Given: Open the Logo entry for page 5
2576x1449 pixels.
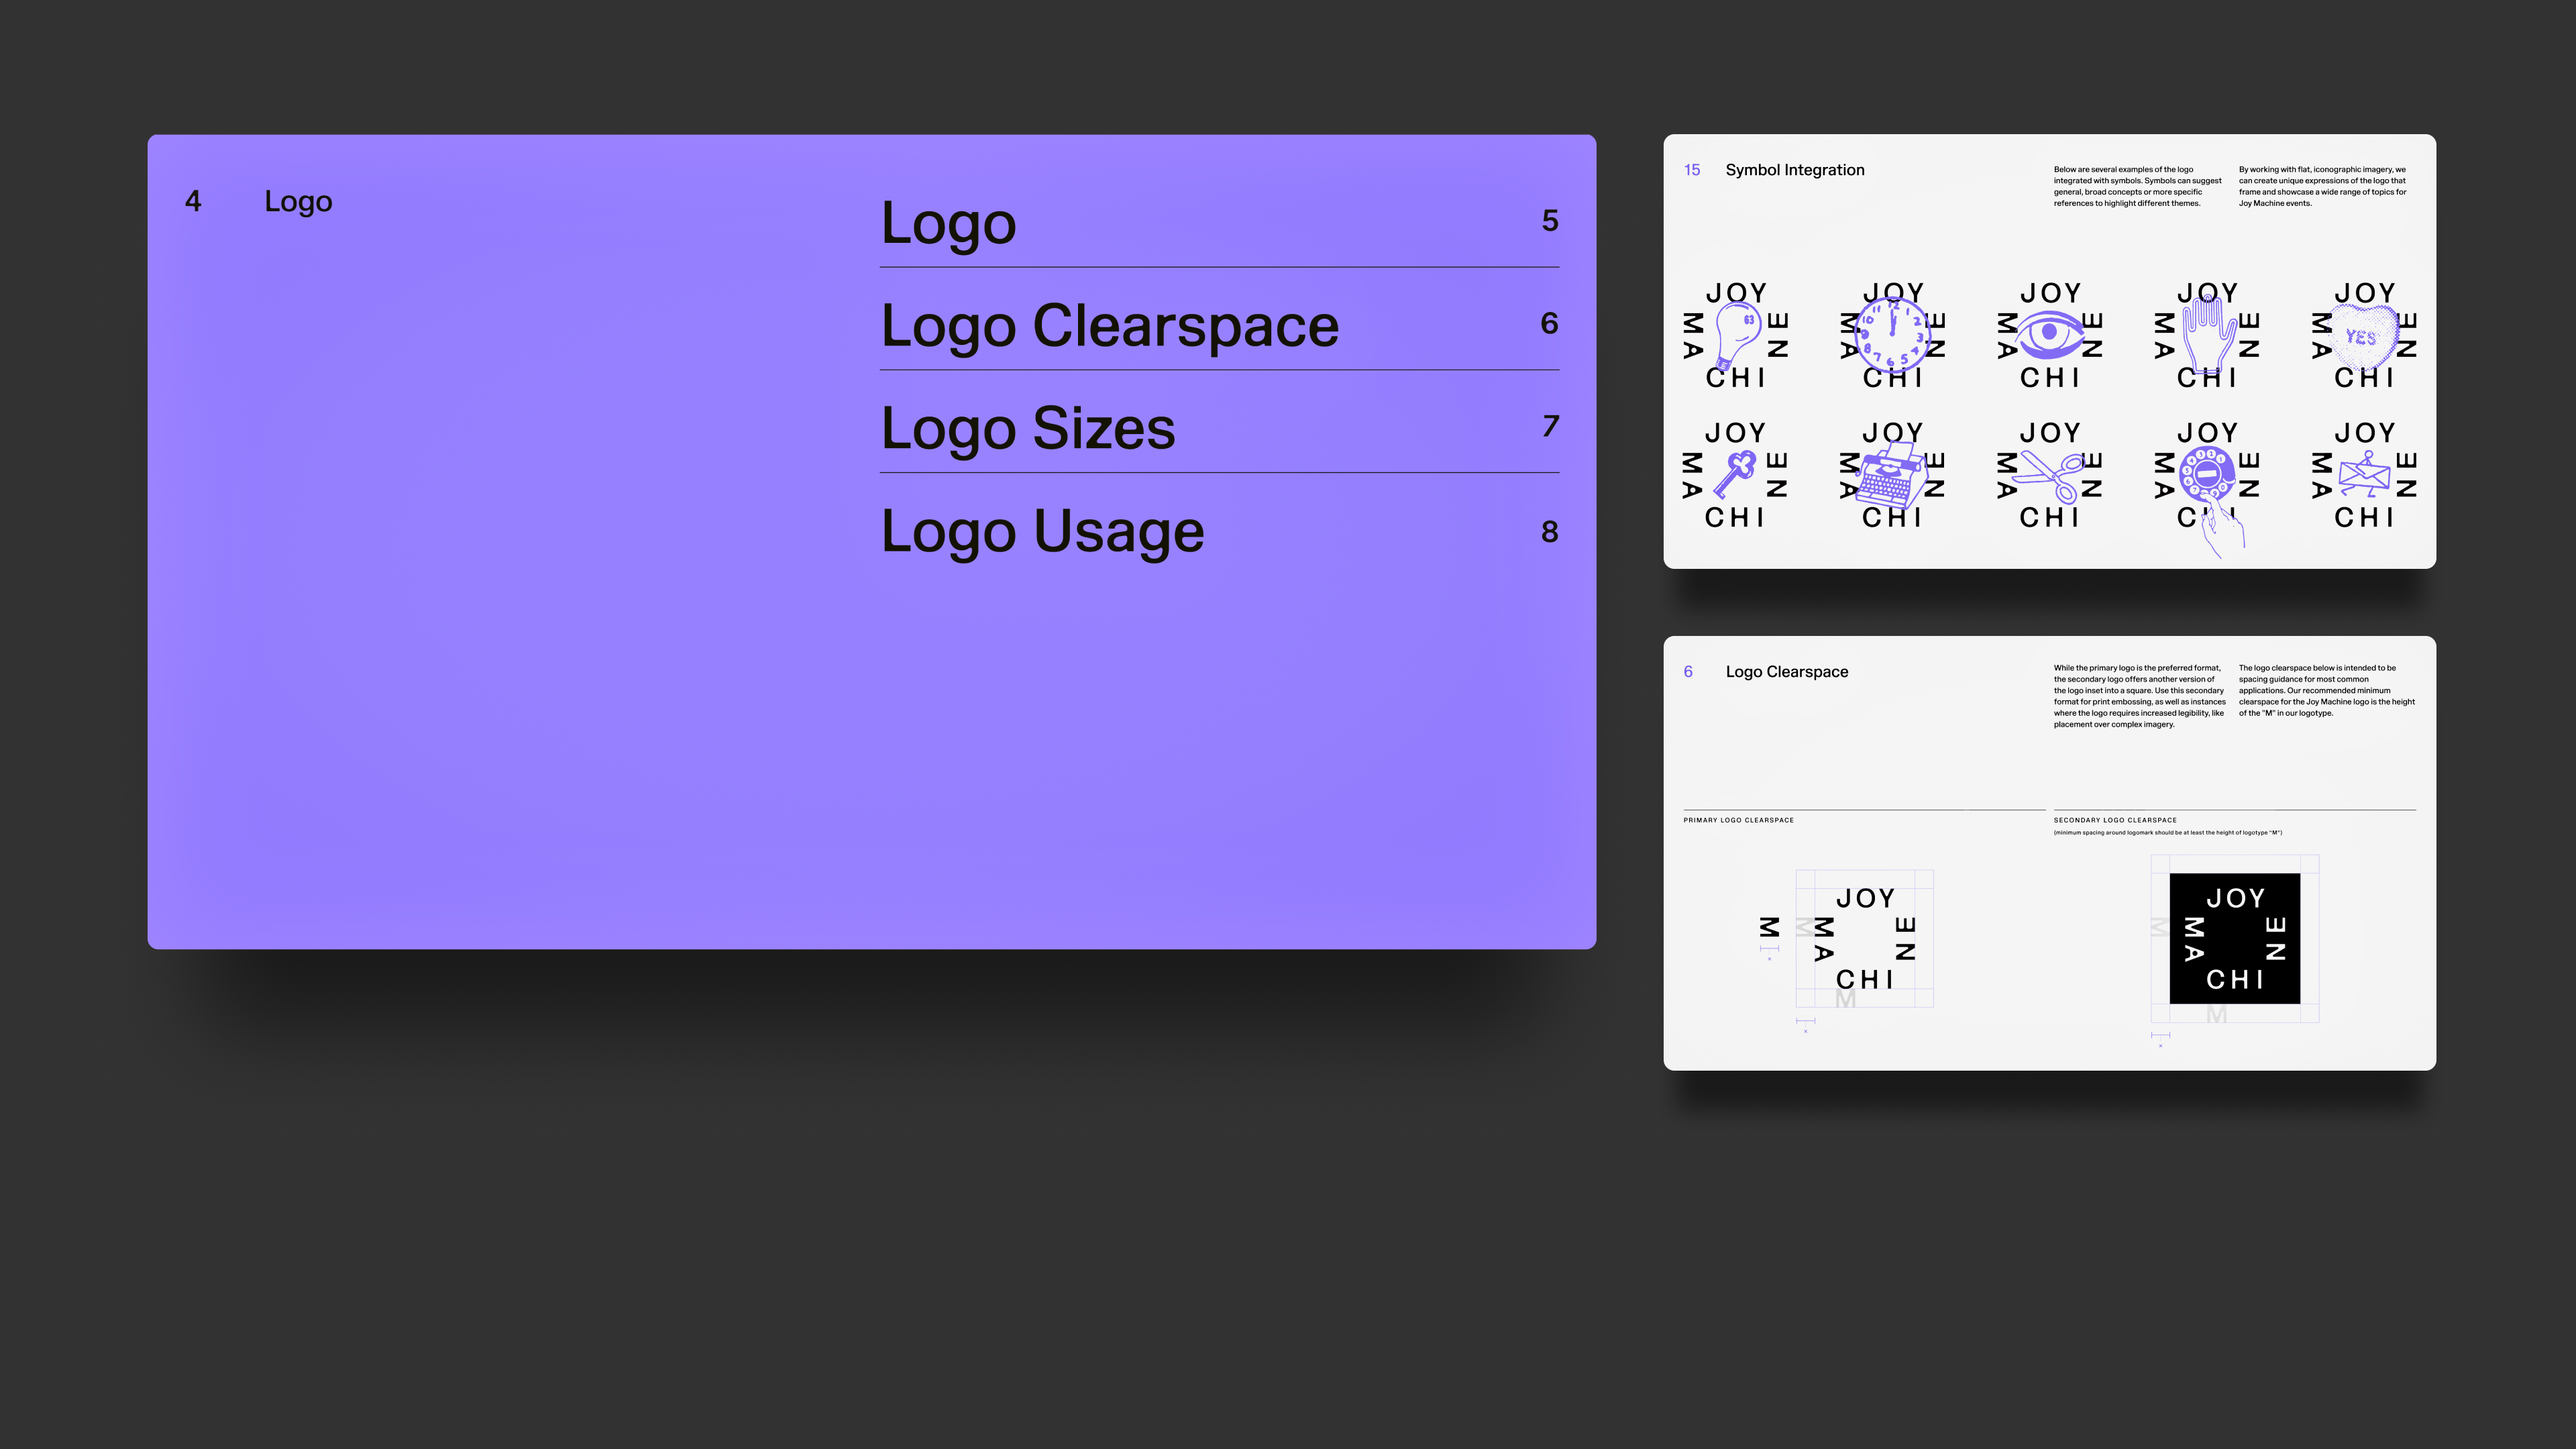Looking at the screenshot, I should coord(948,223).
